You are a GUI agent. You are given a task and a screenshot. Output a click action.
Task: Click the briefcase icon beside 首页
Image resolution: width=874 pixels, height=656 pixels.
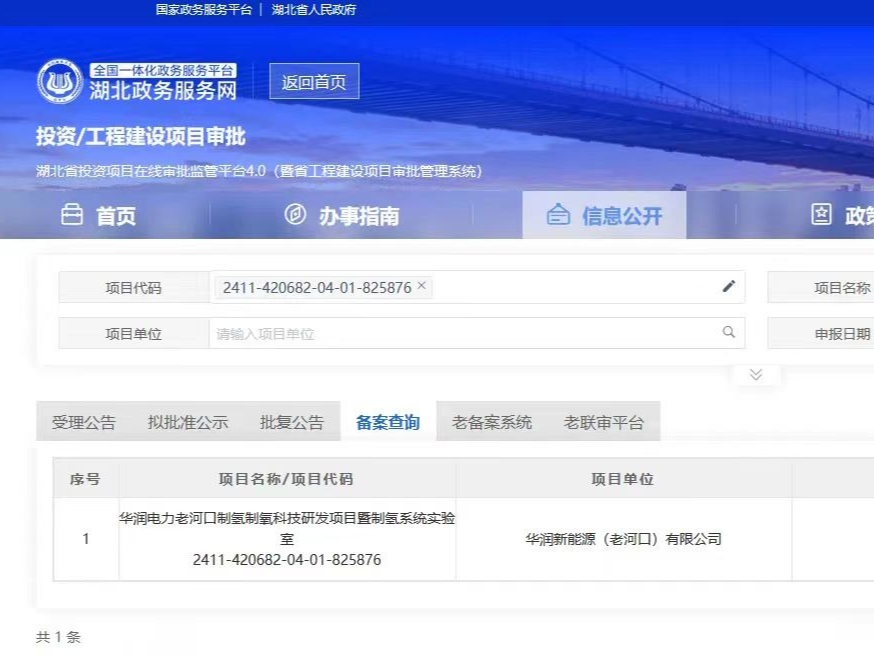pos(72,215)
